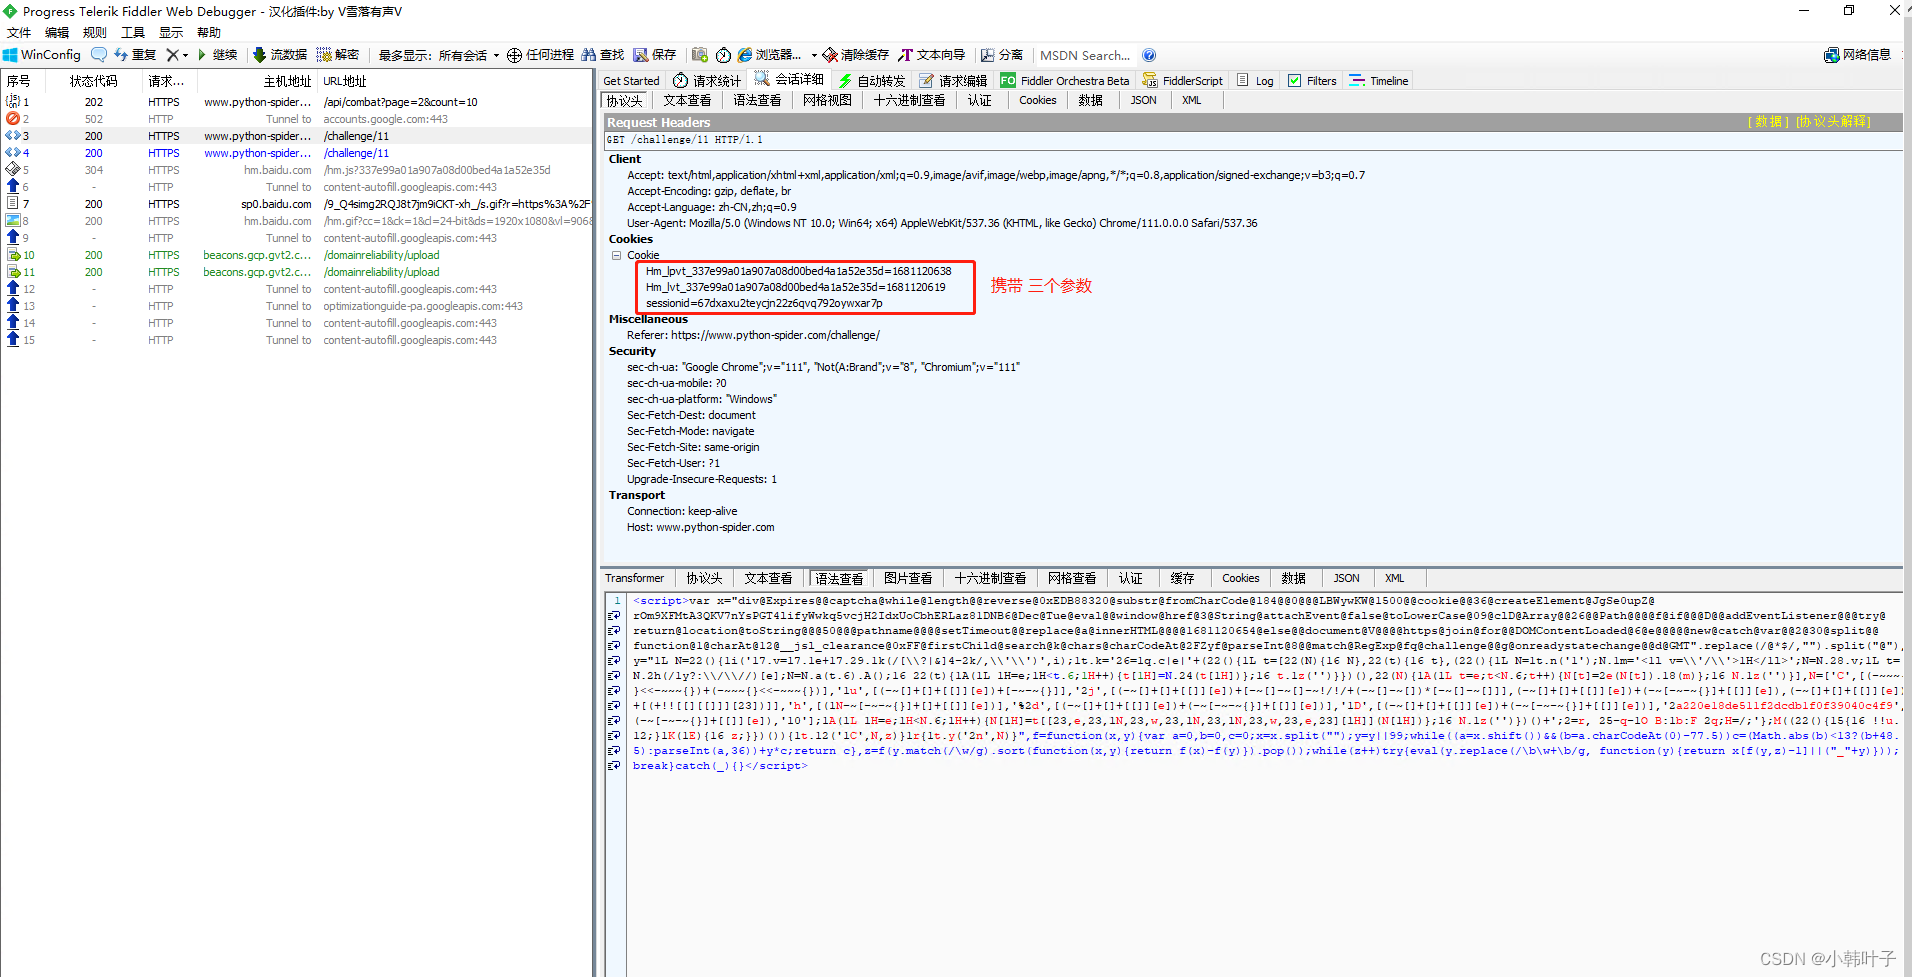Select session 3 /challenge/11 row
The width and height of the screenshot is (1912, 977).
click(x=297, y=136)
